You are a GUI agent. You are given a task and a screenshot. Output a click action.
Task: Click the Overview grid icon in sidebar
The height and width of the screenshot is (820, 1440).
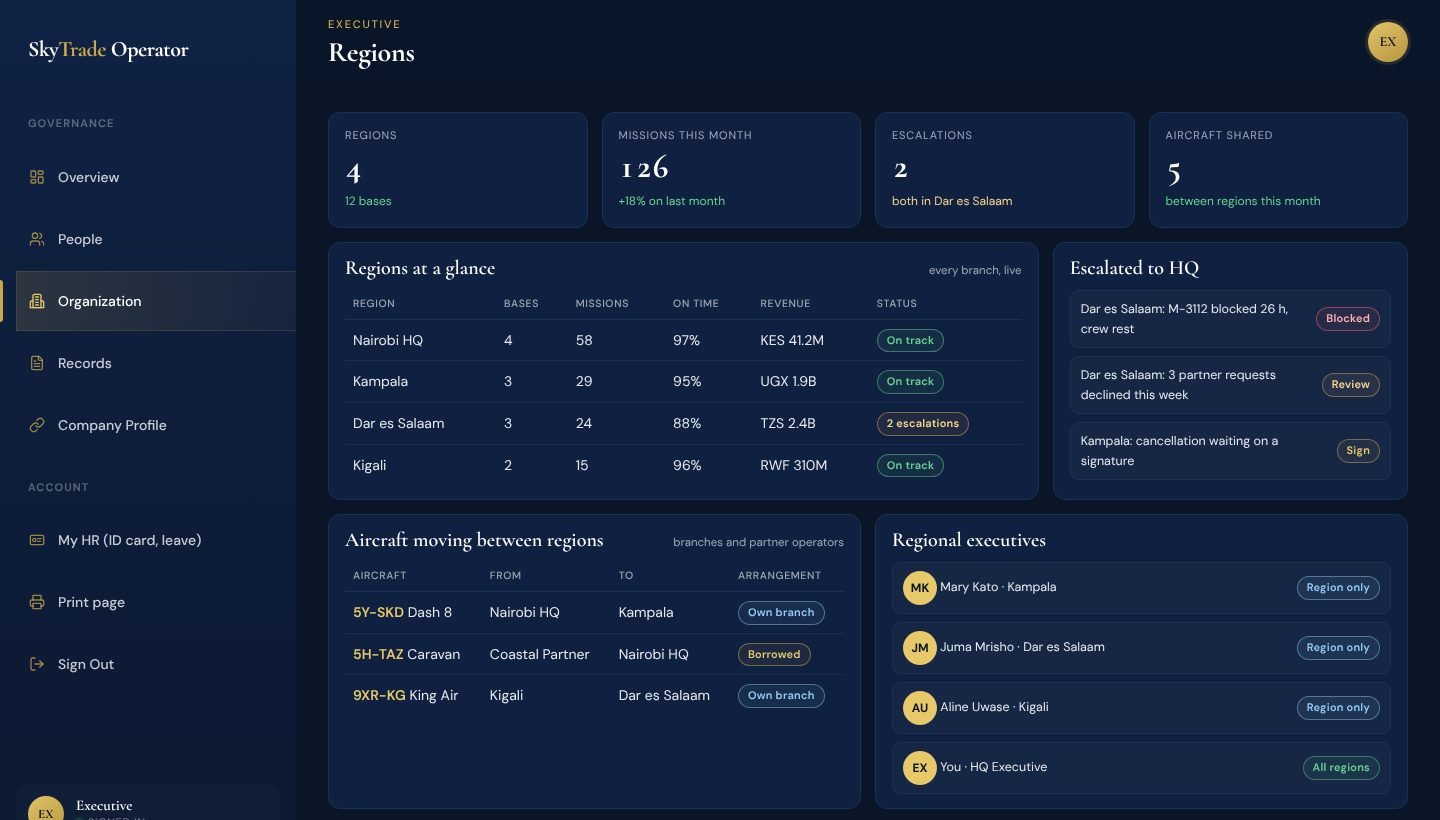click(x=37, y=177)
